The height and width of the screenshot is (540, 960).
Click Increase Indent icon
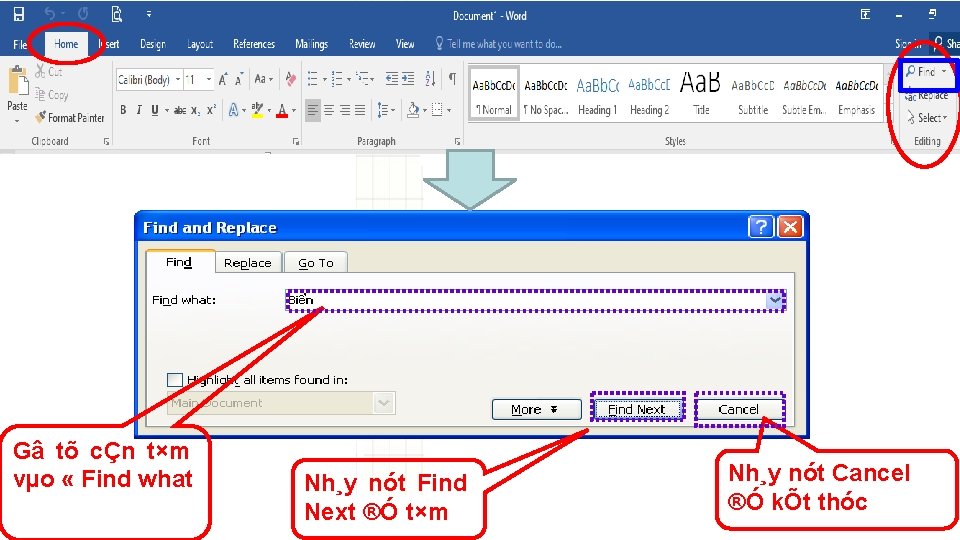point(408,78)
